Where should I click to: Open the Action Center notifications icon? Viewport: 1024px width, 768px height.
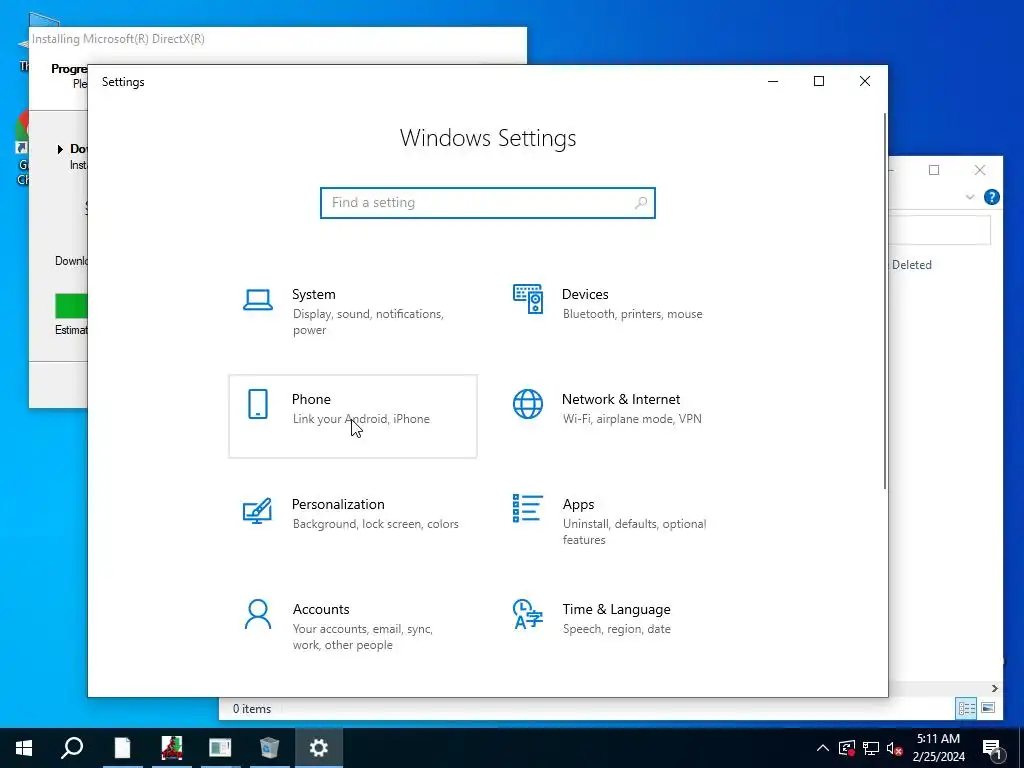click(991, 748)
